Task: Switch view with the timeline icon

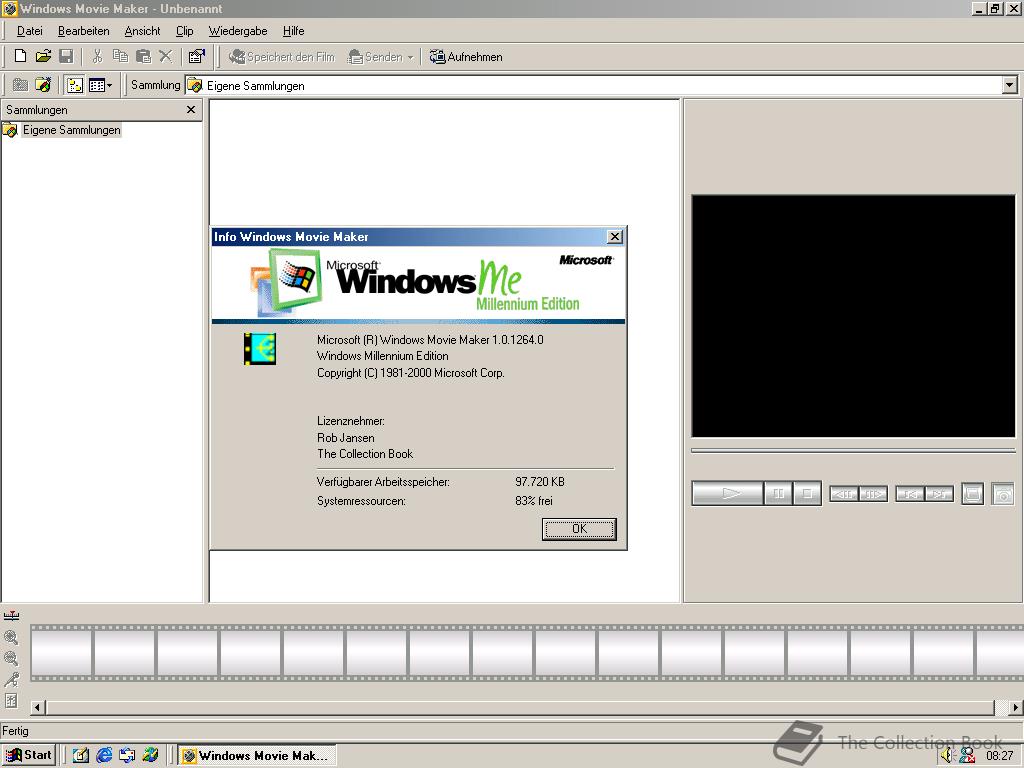Action: (11, 616)
